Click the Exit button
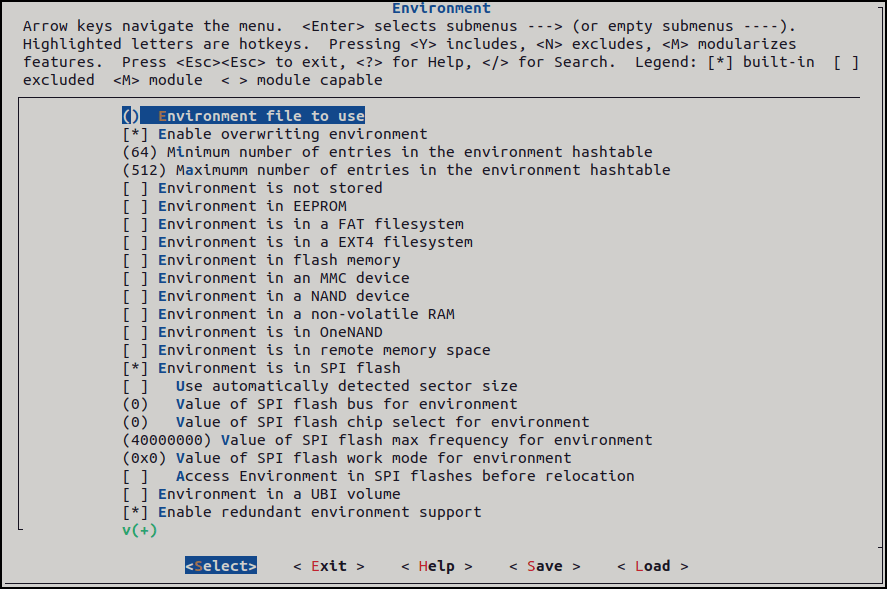The width and height of the screenshot is (887, 589). pyautogui.click(x=329, y=566)
